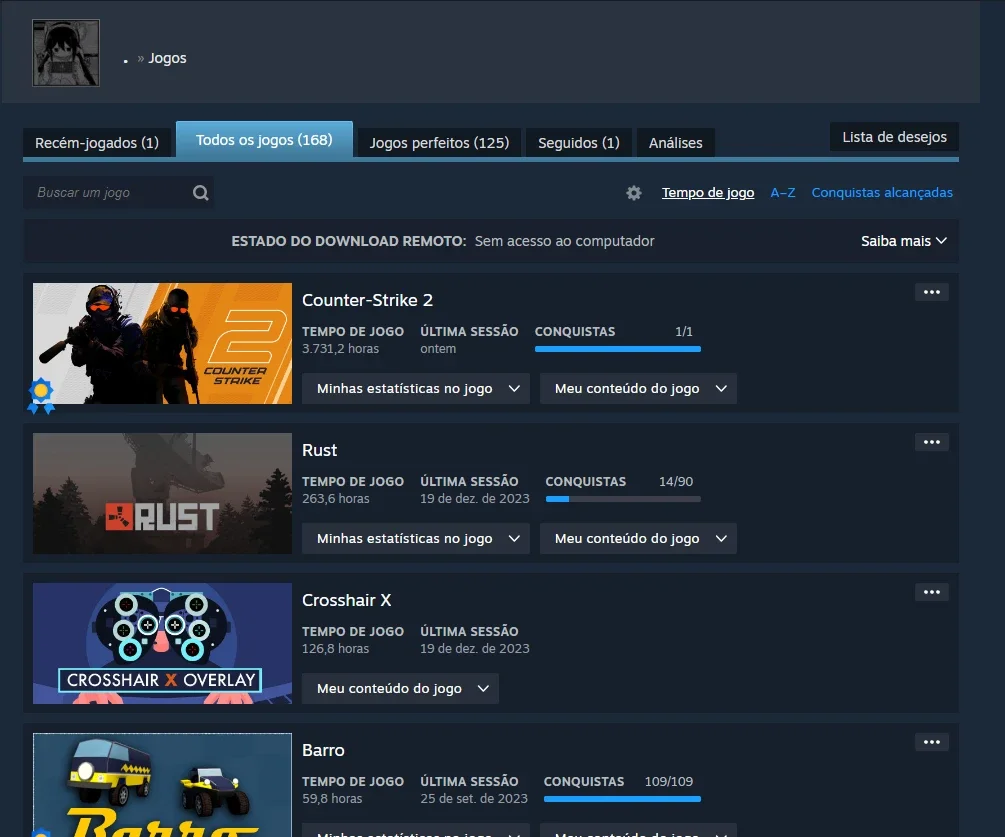
Task: Sort by Tempo de jogo
Action: click(708, 193)
